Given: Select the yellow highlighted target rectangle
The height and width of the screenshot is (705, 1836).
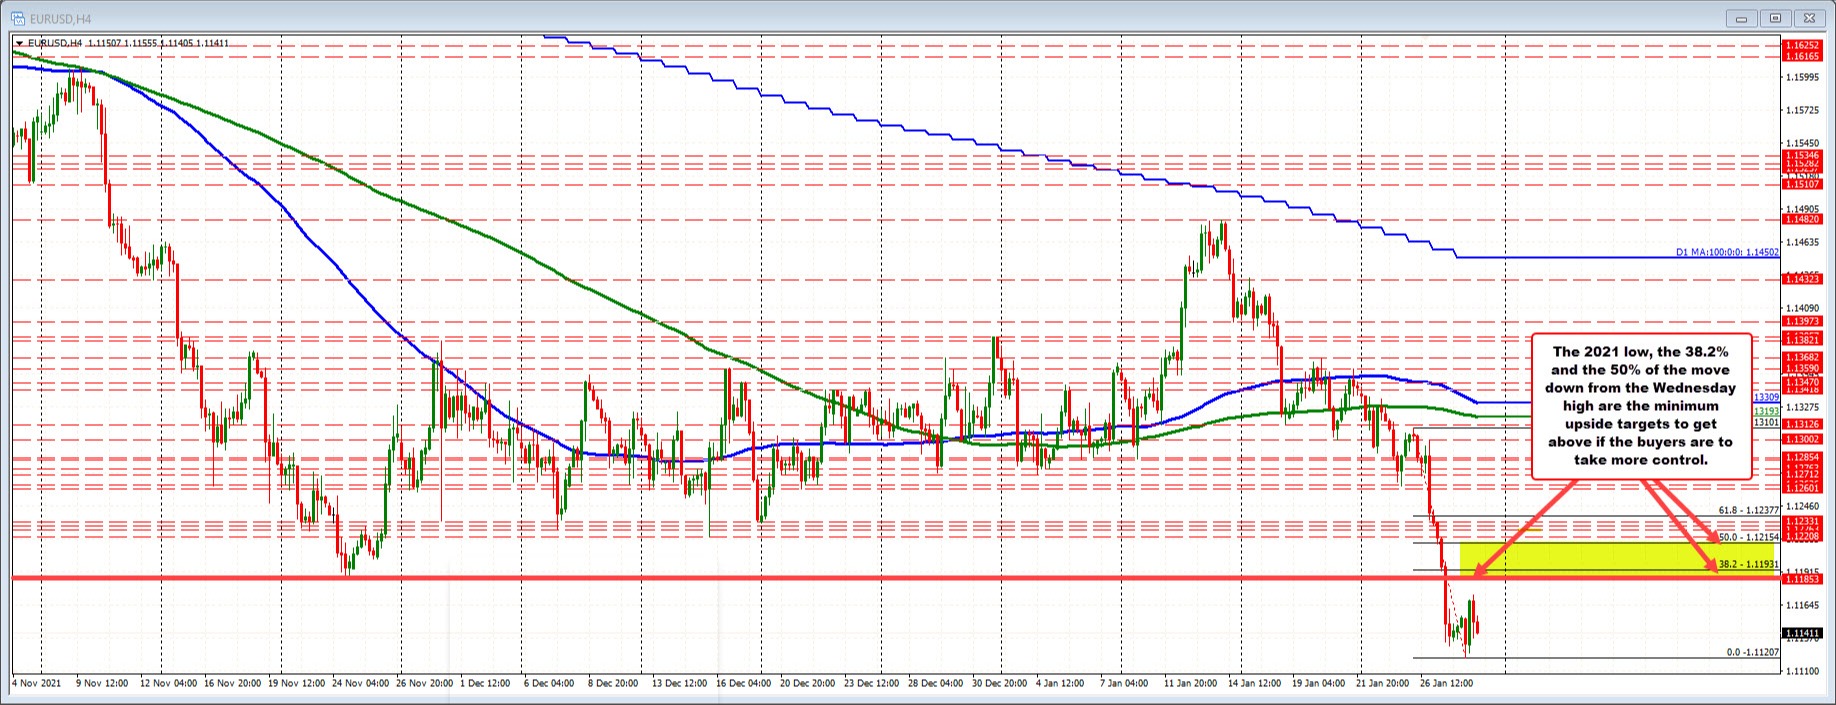Looking at the screenshot, I should click(1600, 557).
